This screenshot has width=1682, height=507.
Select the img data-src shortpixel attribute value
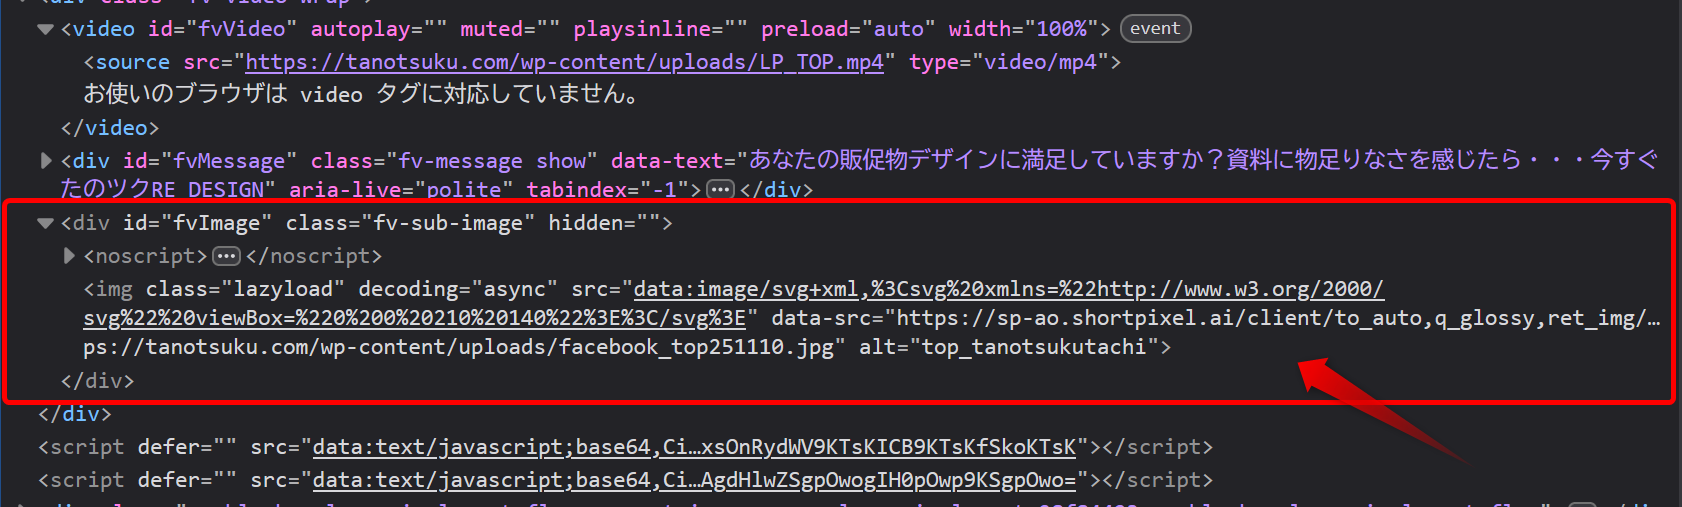pyautogui.click(x=1270, y=318)
